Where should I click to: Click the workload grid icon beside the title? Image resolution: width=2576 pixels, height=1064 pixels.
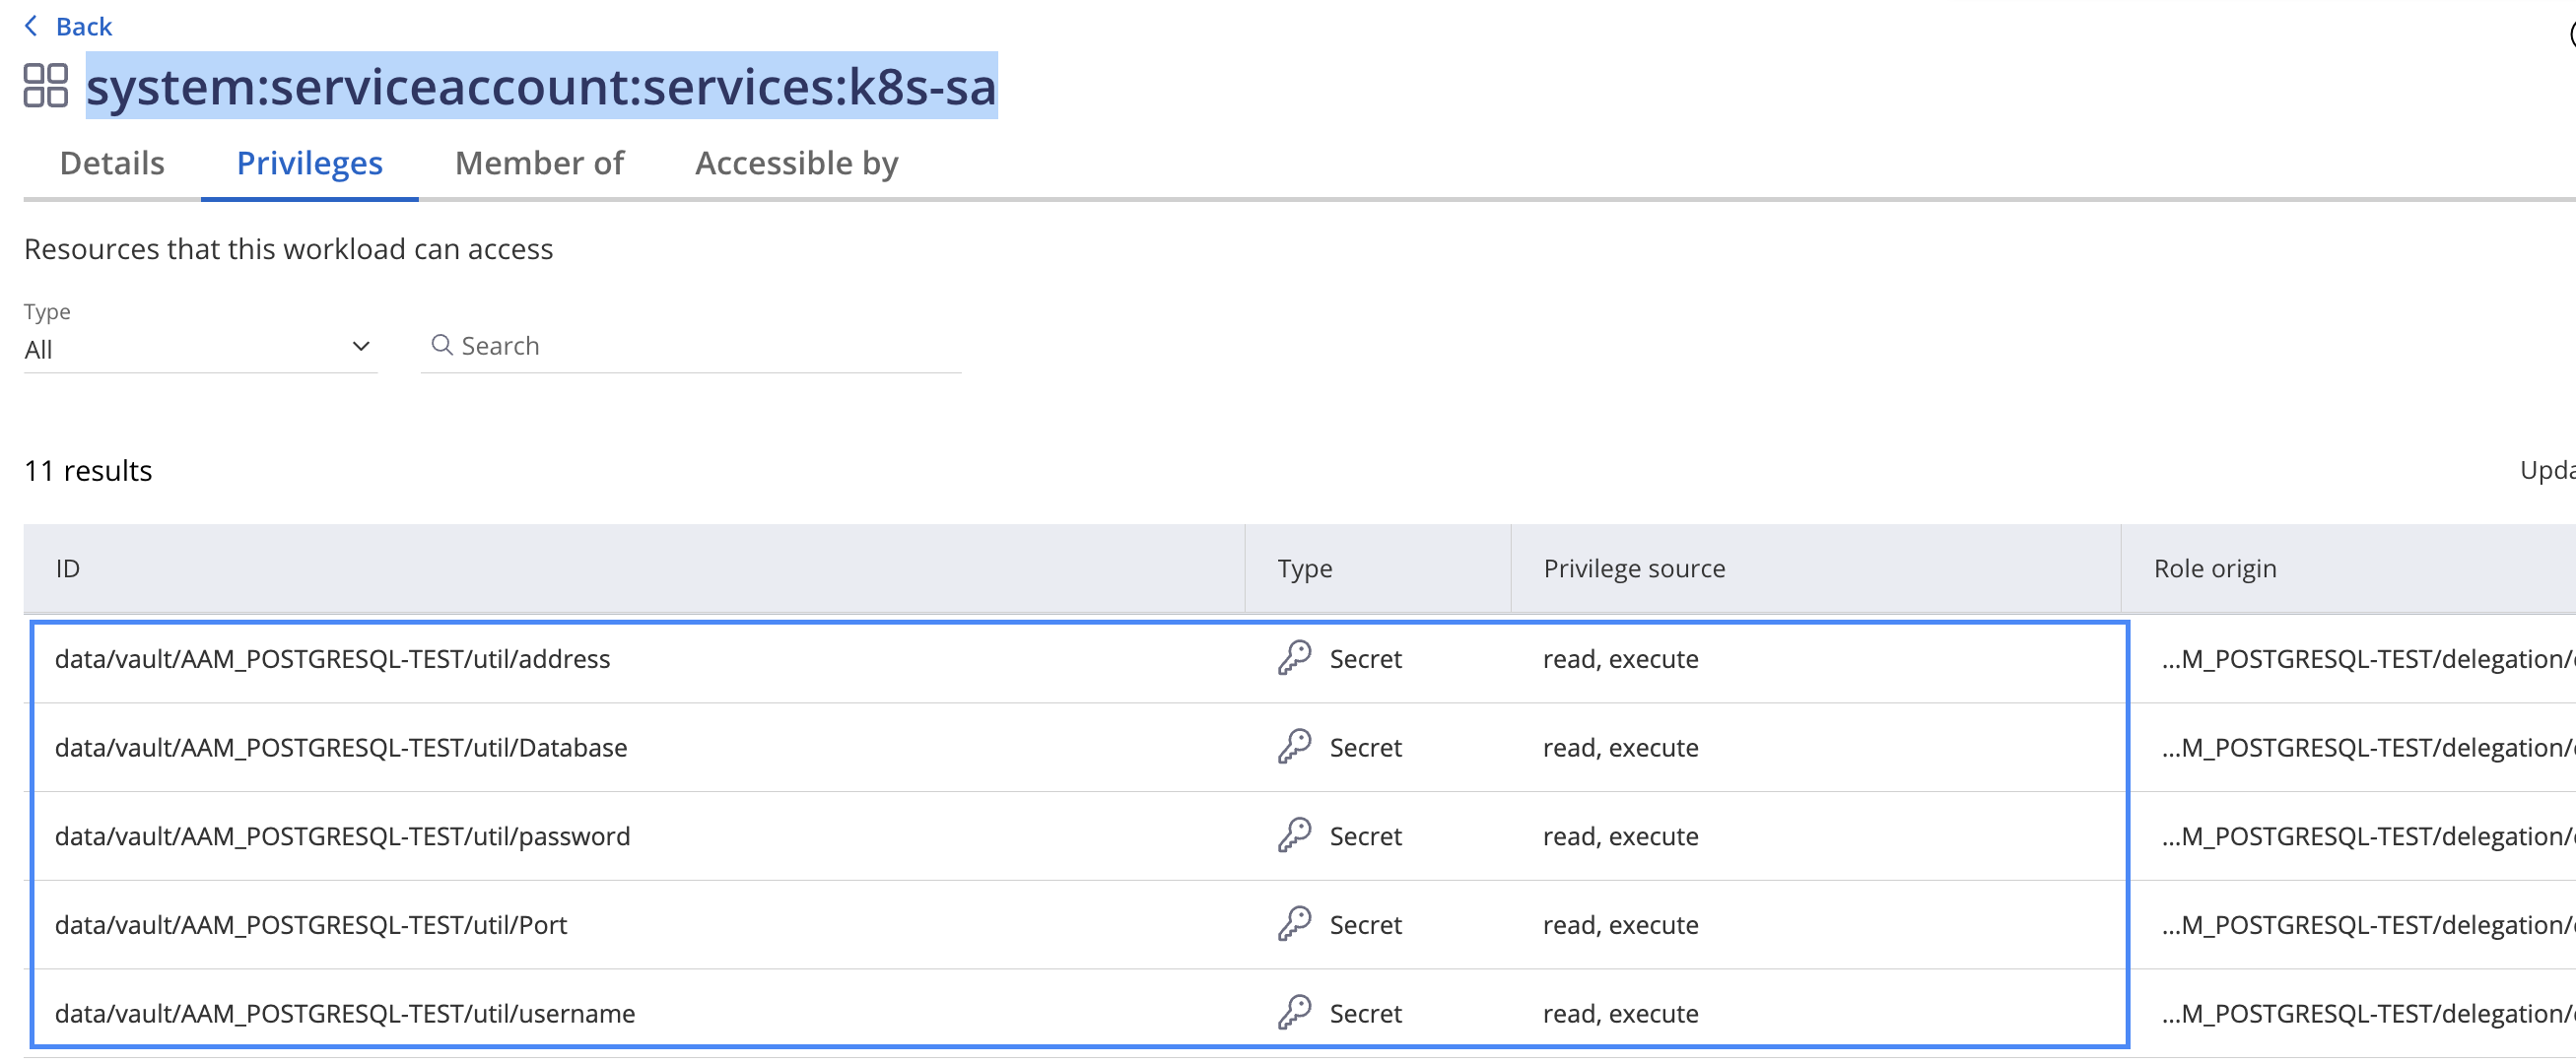coord(46,86)
